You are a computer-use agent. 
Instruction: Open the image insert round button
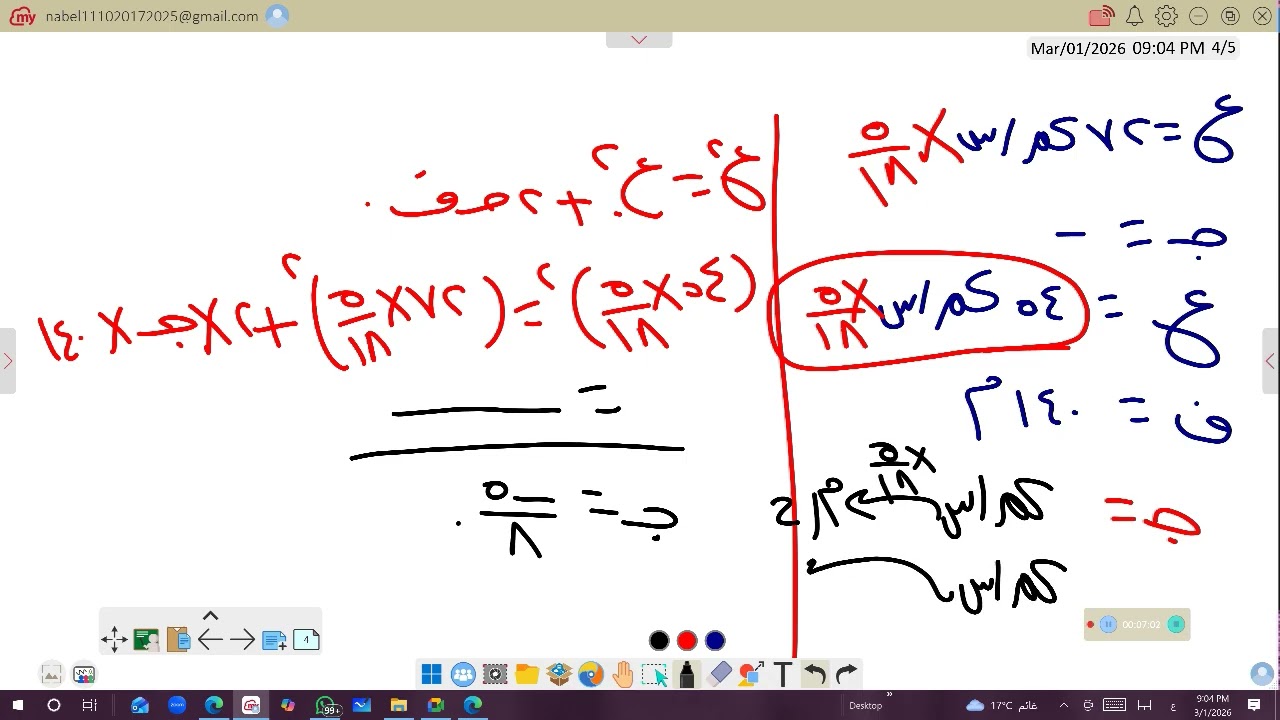(52, 674)
